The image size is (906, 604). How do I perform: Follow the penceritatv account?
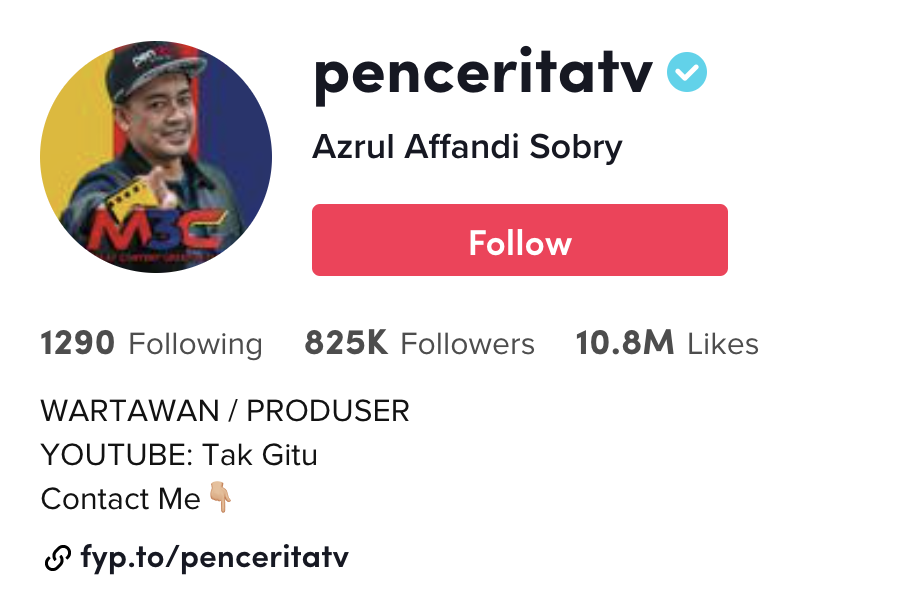click(519, 240)
